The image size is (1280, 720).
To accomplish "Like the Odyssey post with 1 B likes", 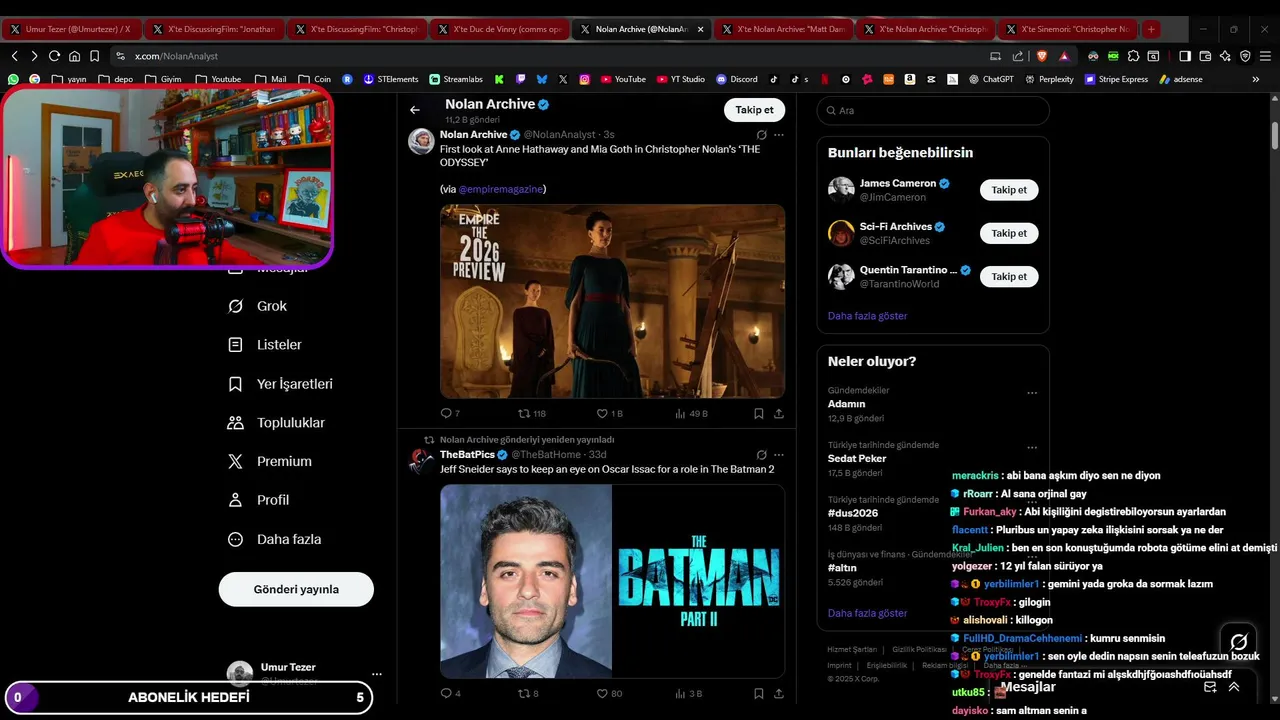I will (609, 413).
